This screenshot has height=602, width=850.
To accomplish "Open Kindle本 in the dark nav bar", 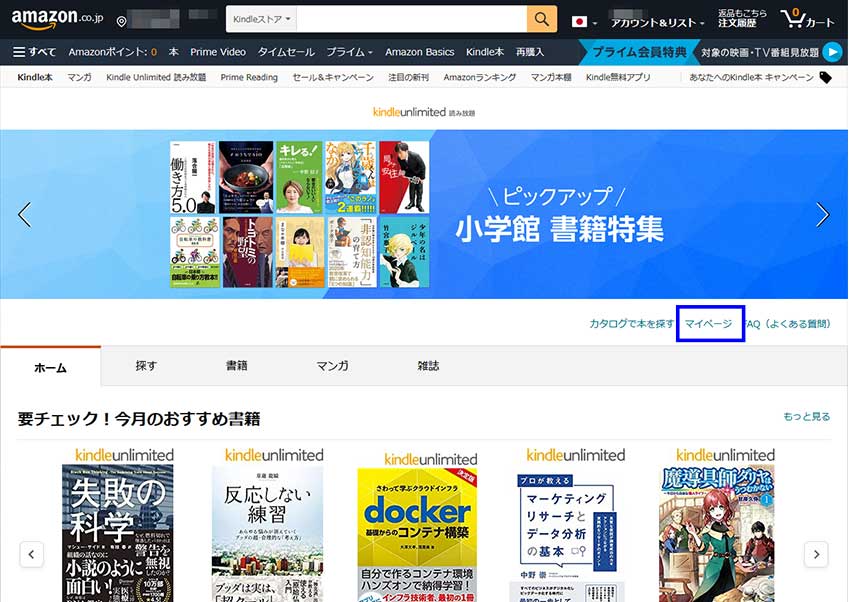I will (485, 52).
